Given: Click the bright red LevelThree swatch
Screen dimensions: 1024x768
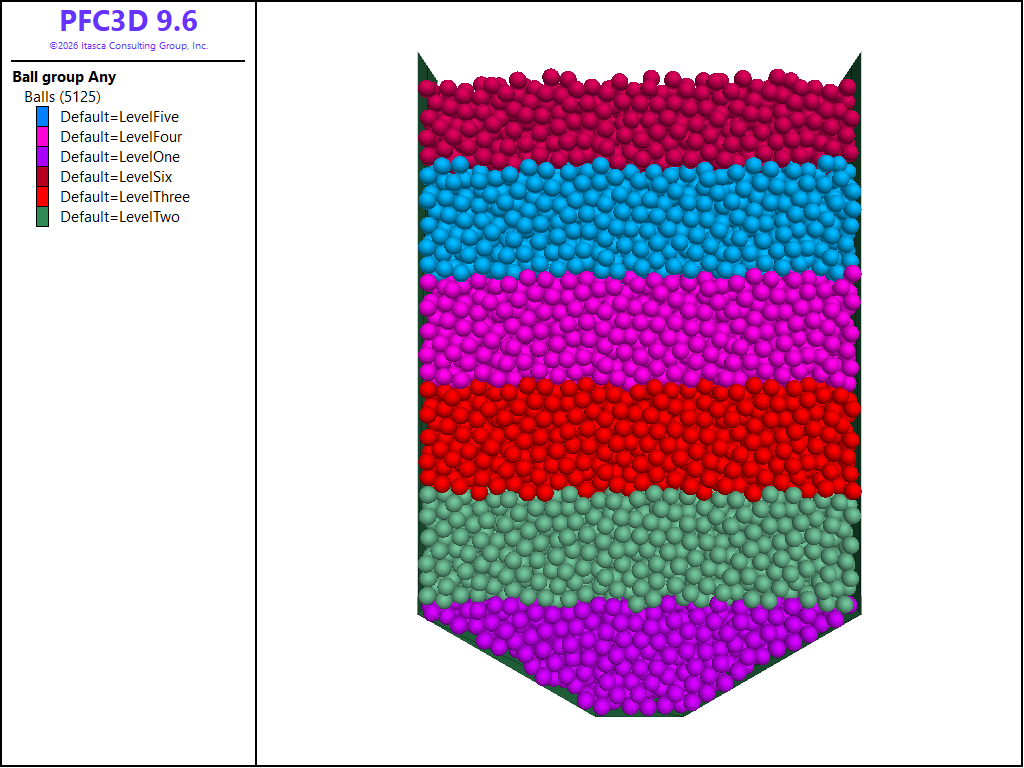Looking at the screenshot, I should [42, 197].
